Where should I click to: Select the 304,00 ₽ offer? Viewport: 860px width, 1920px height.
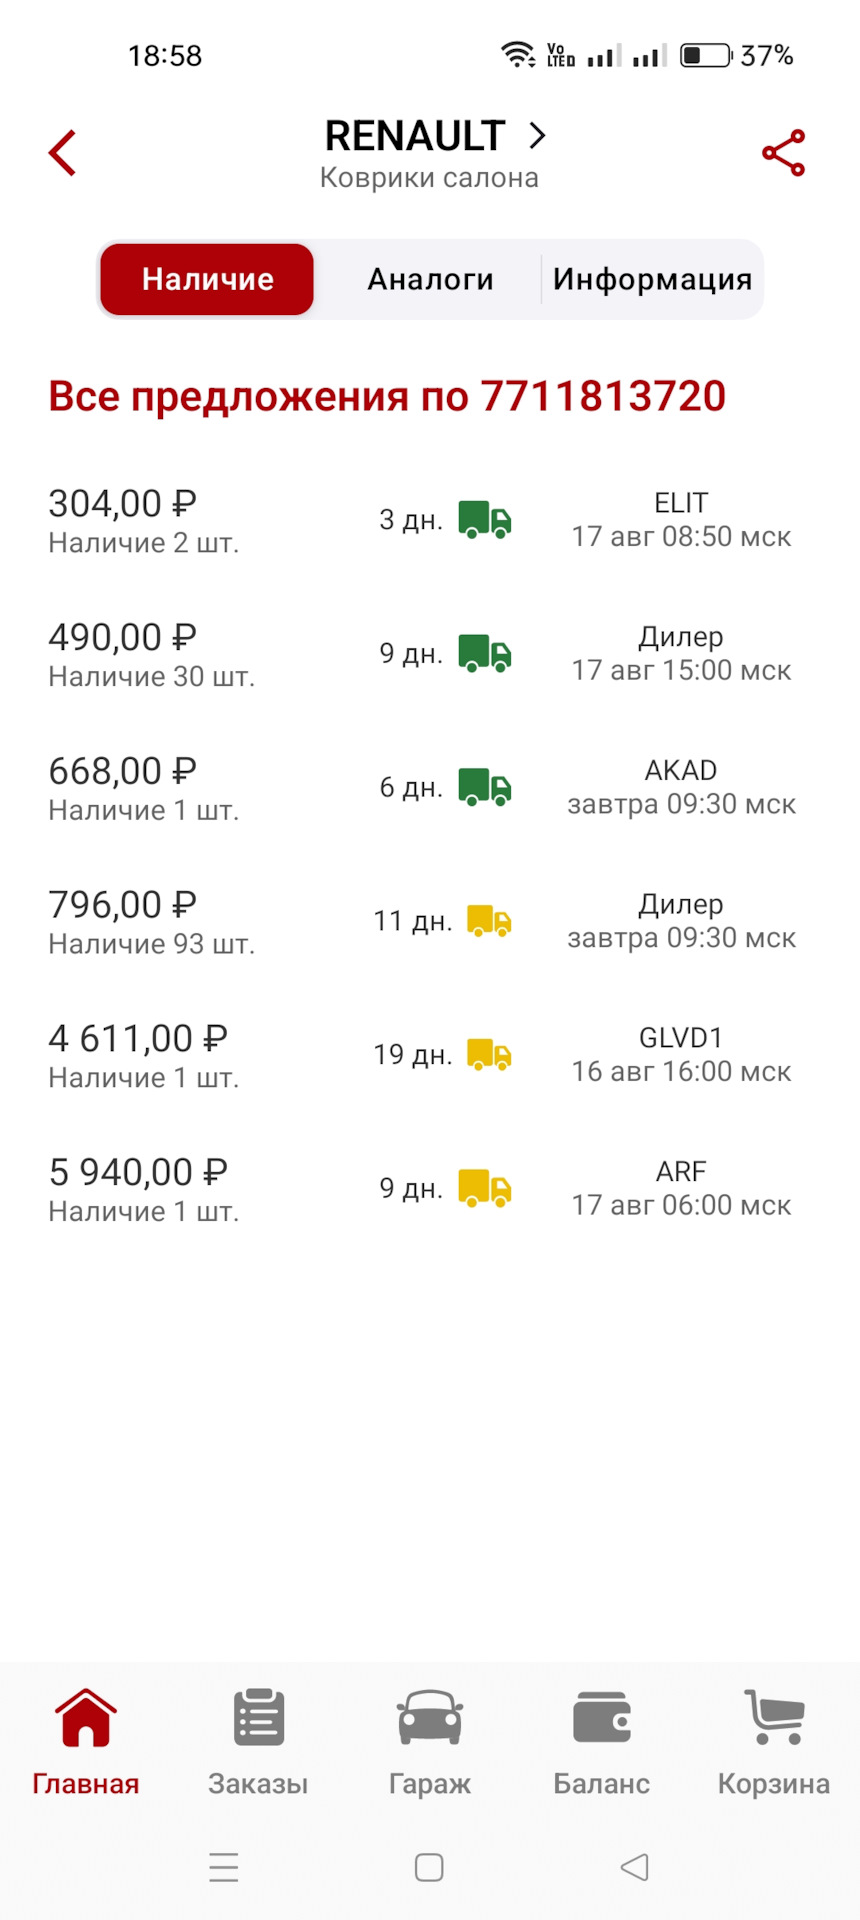(430, 521)
